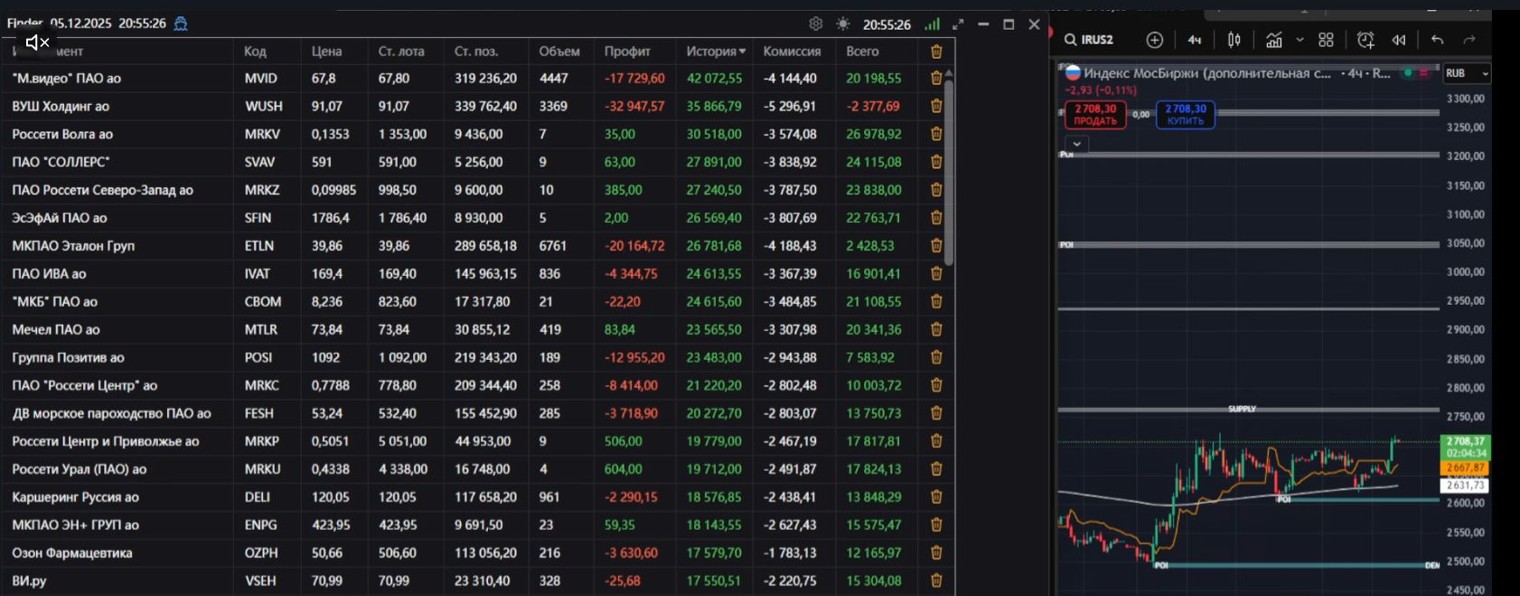Click the SUPPLY zone label on chart
The image size is (1520, 596).
coord(1242,409)
